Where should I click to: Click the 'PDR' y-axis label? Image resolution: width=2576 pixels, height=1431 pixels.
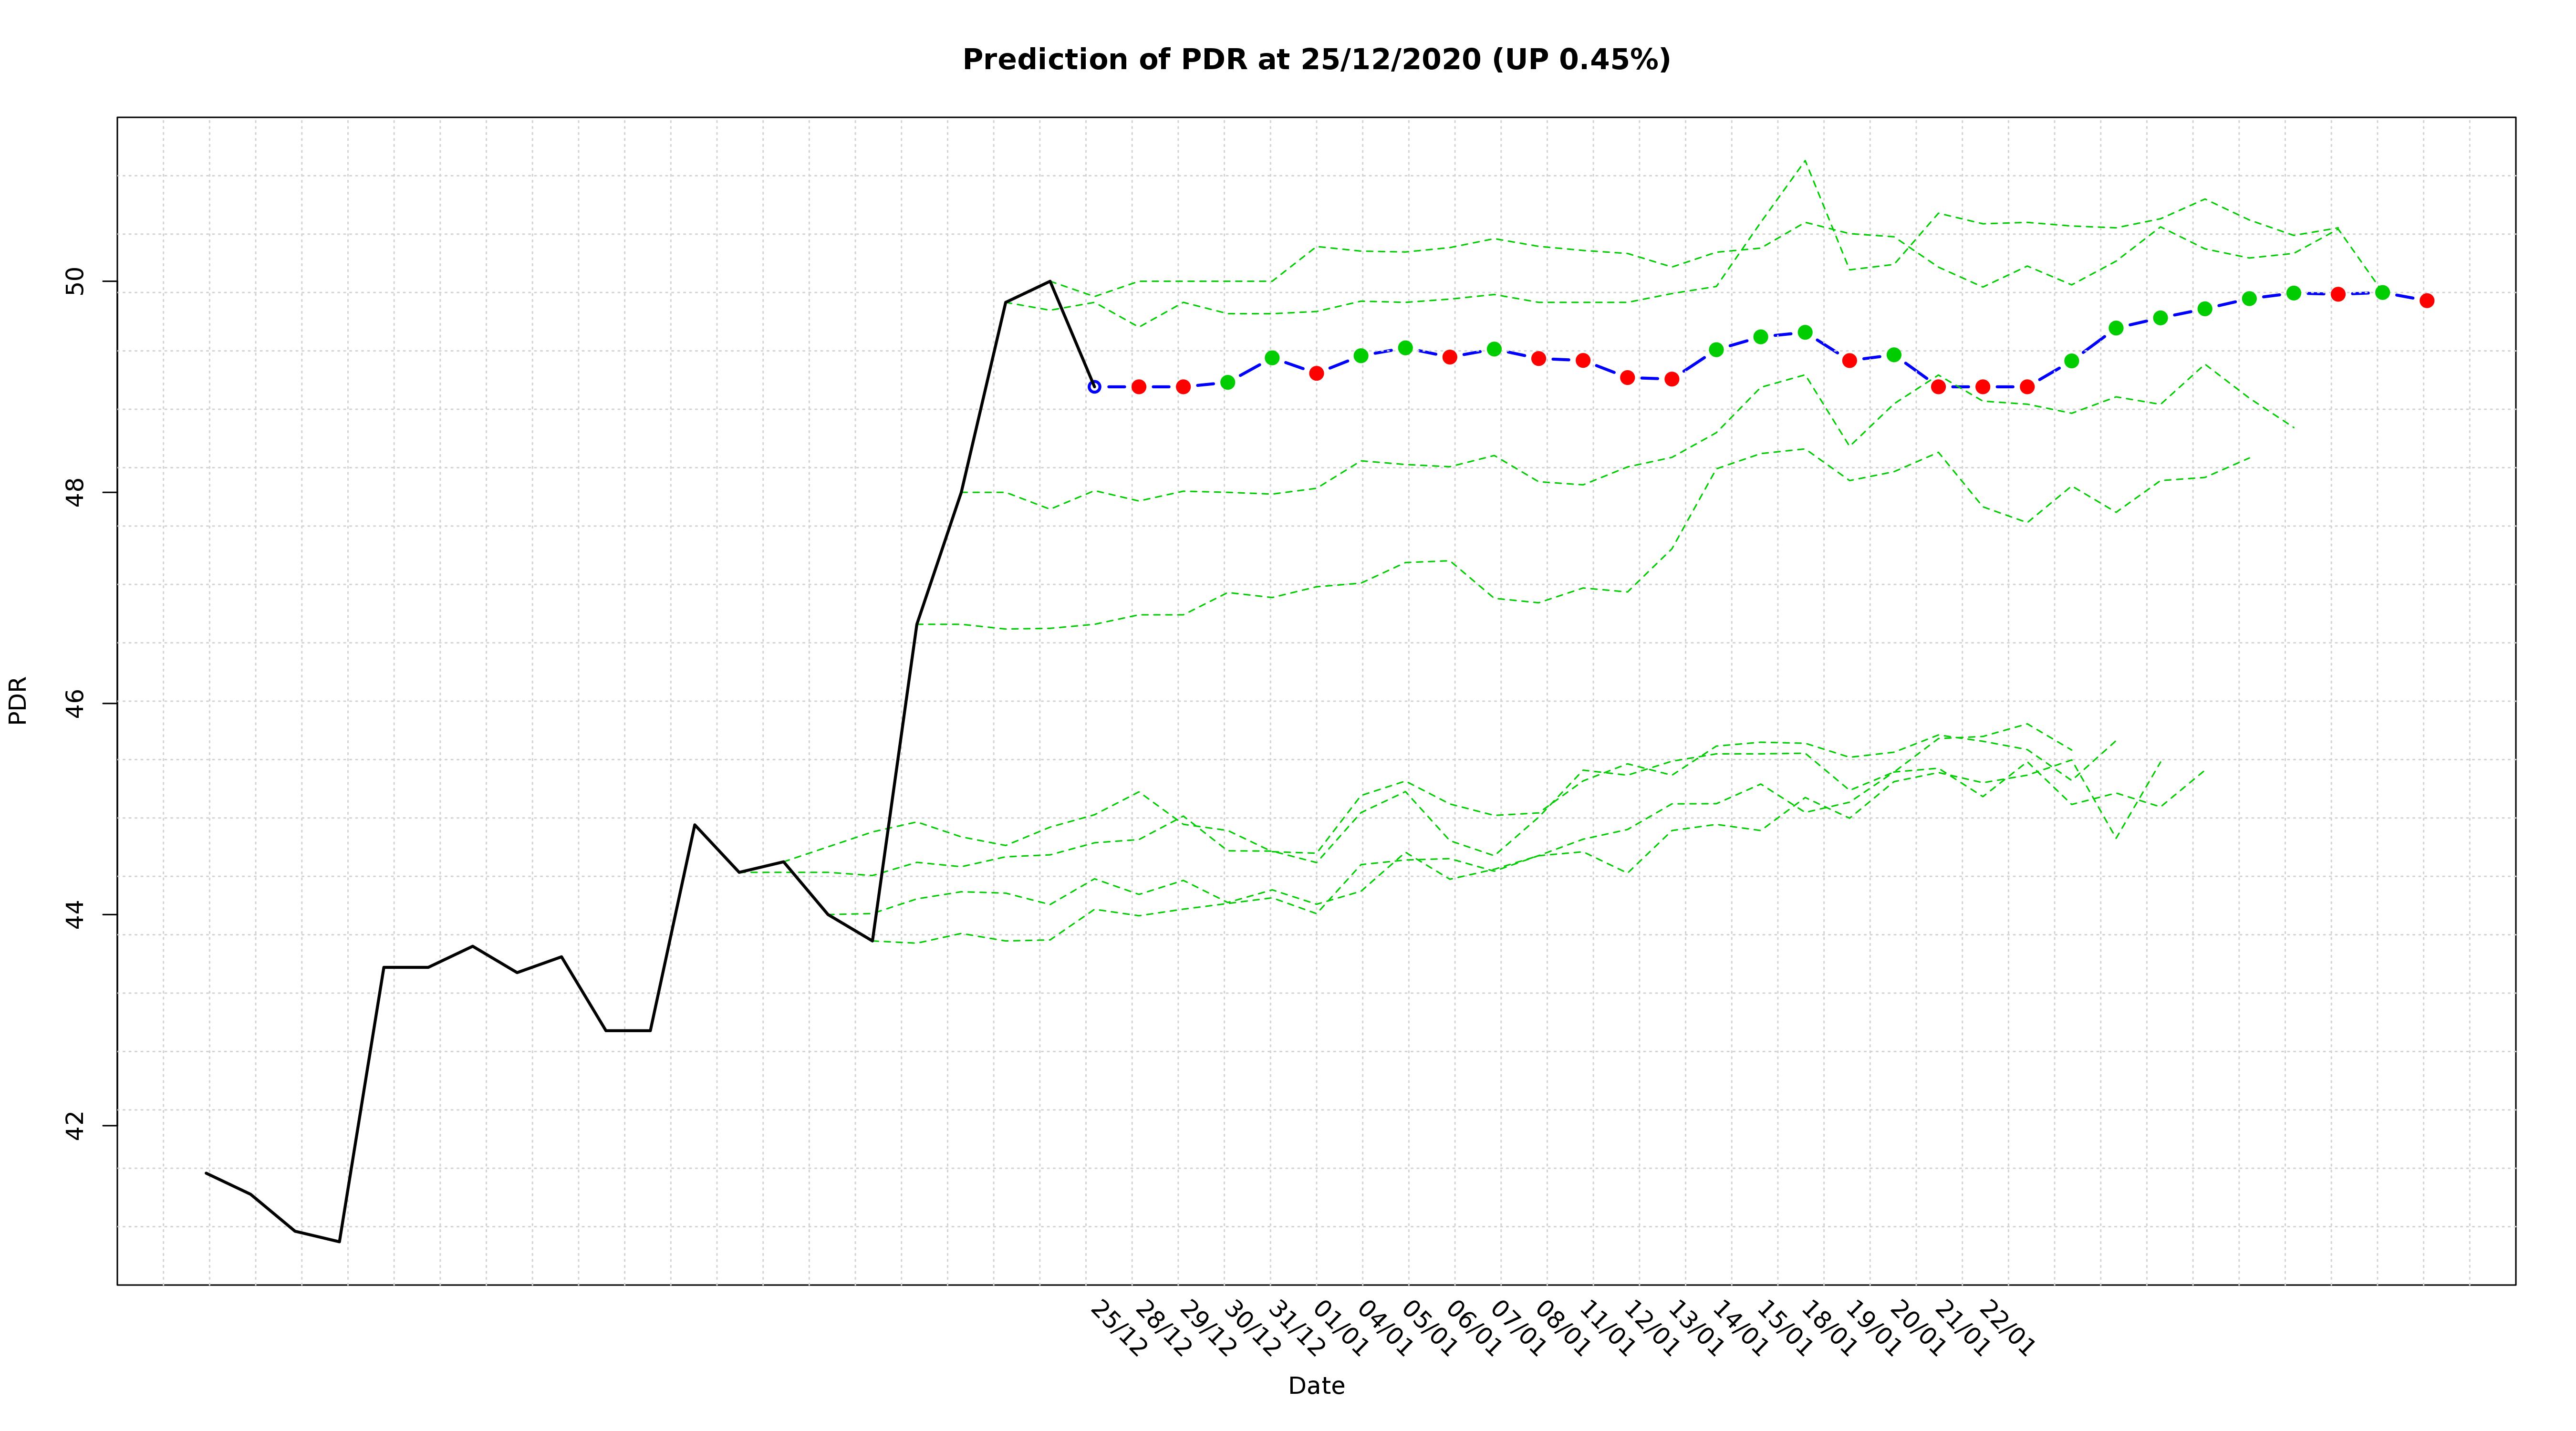pos(18,700)
